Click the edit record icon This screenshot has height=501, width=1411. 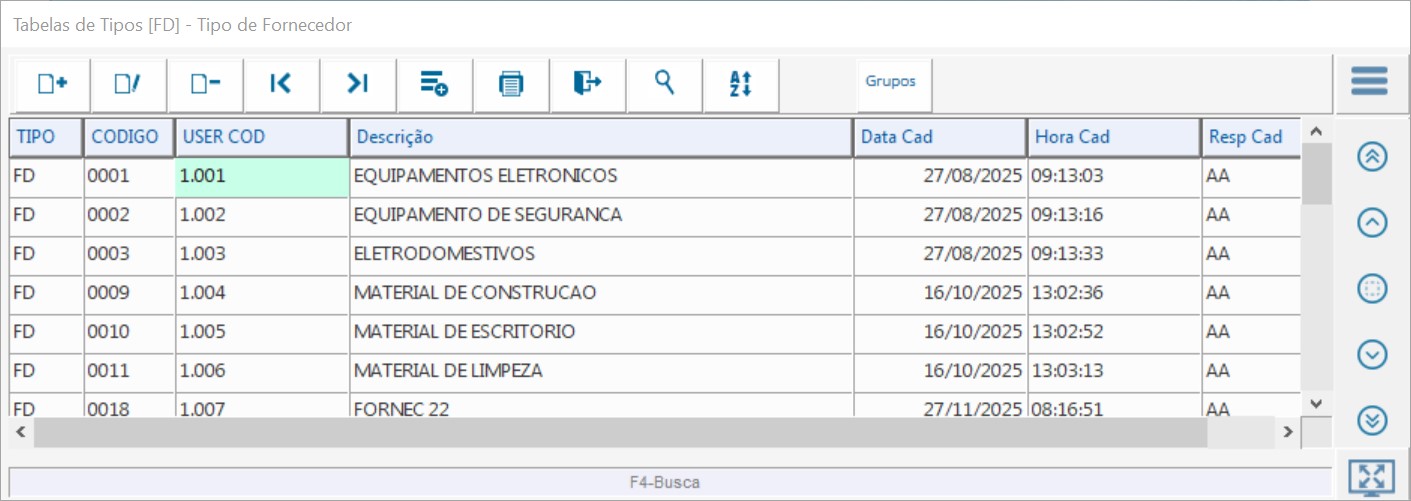click(x=128, y=84)
